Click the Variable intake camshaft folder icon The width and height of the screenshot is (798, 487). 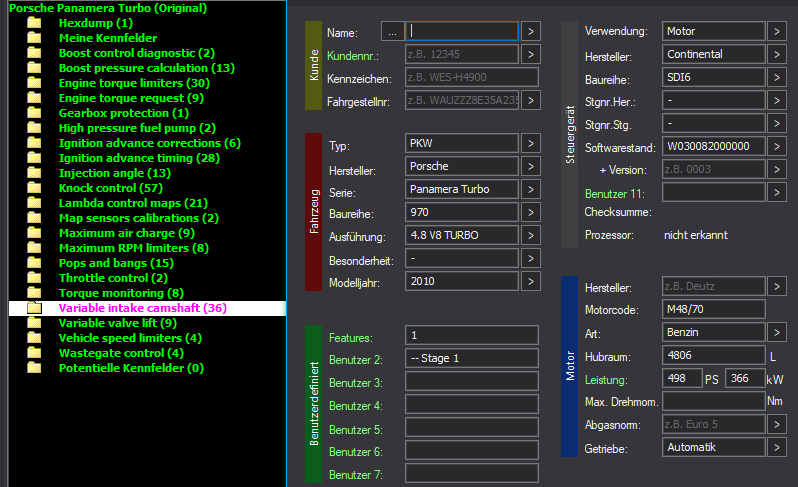(x=34, y=308)
